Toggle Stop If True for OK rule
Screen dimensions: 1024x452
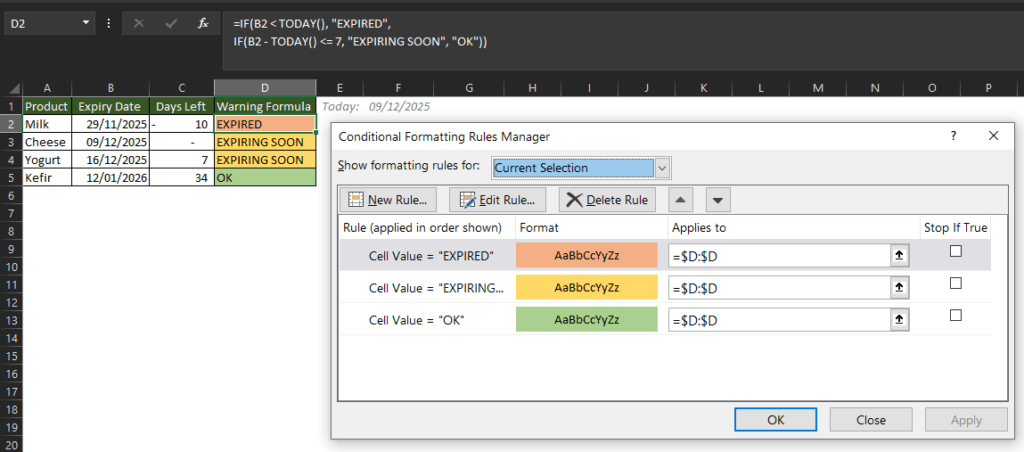tap(955, 316)
